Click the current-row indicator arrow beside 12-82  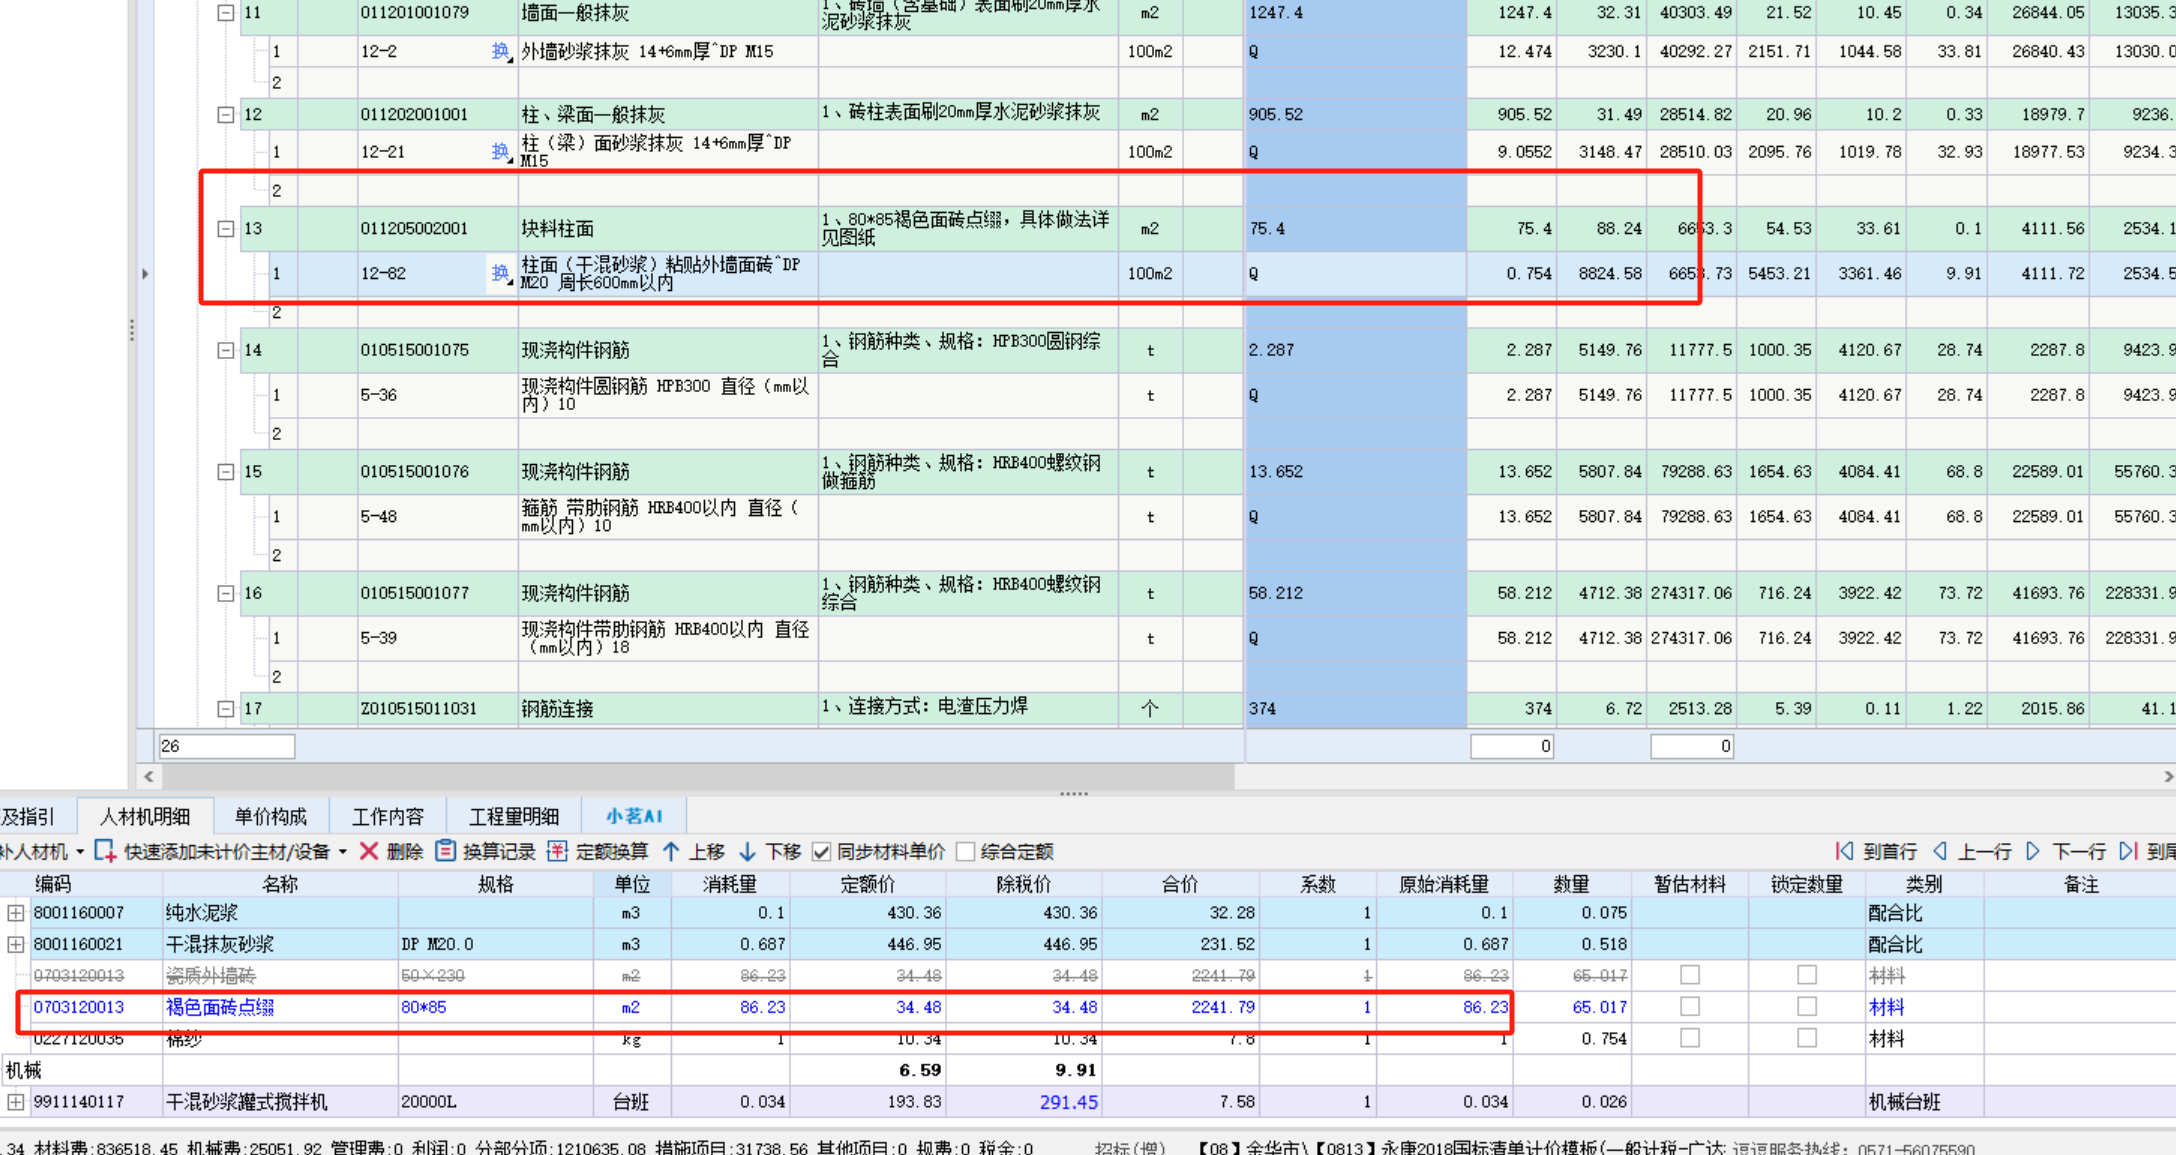pos(145,273)
